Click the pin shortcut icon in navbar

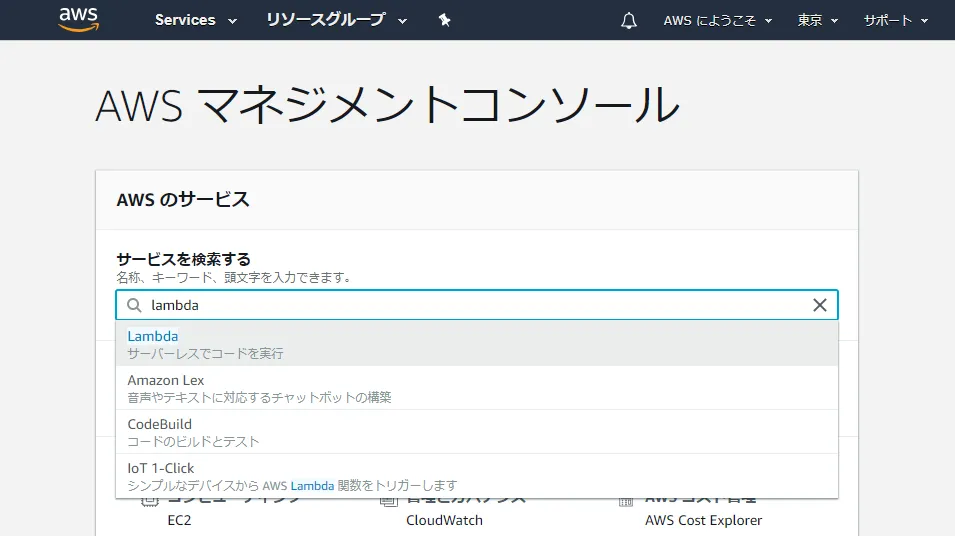[445, 20]
